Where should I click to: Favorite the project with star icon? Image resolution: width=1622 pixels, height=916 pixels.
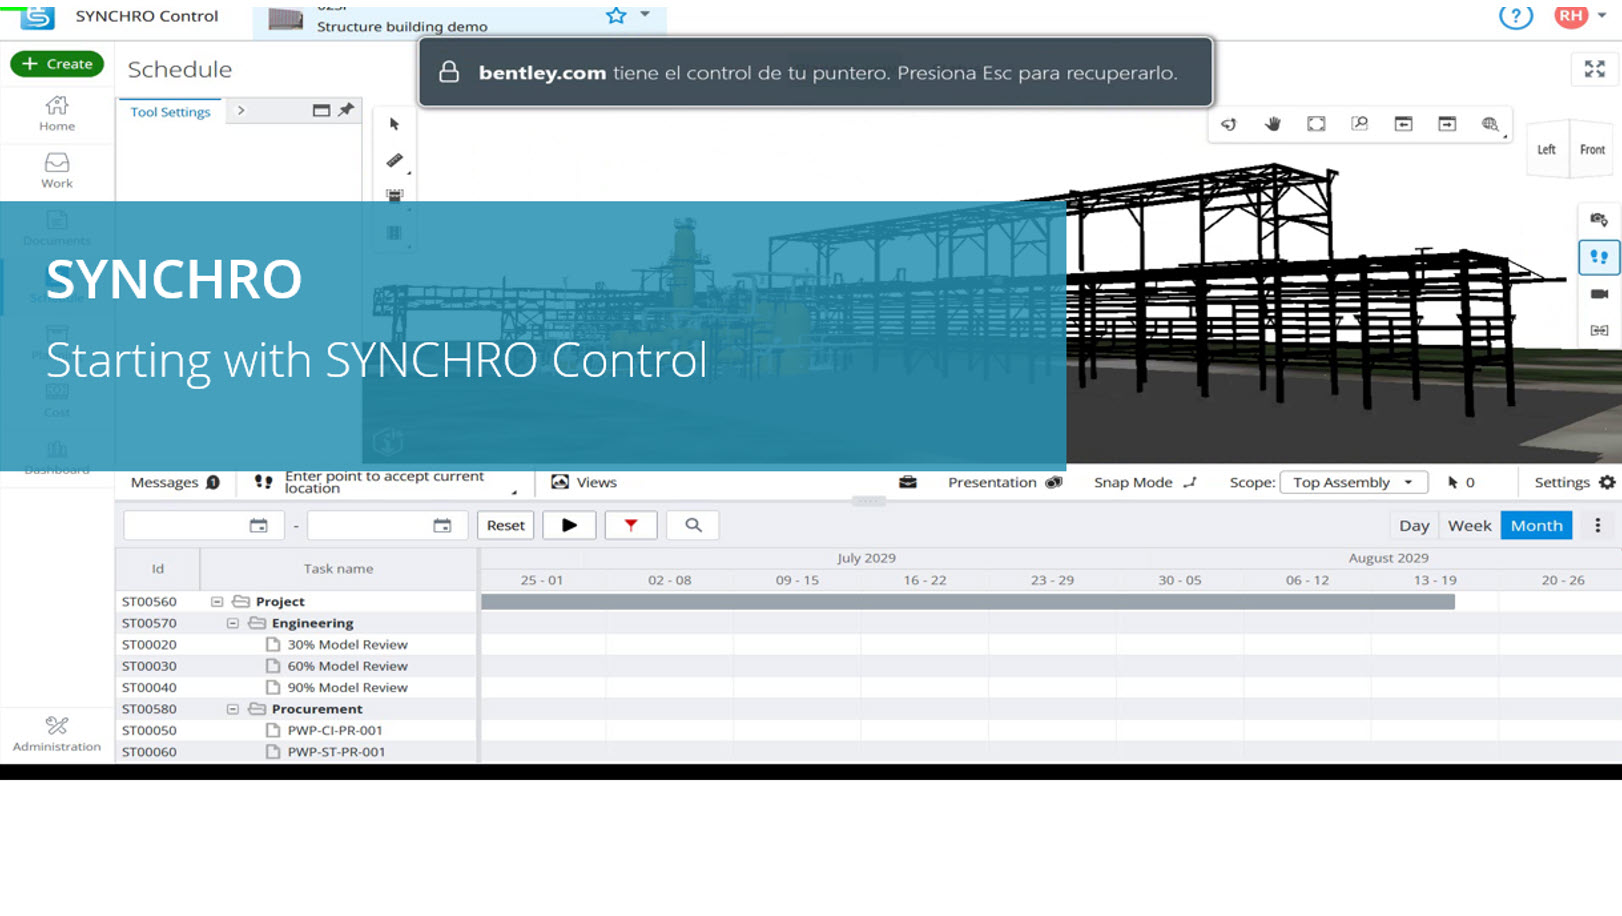[616, 15]
